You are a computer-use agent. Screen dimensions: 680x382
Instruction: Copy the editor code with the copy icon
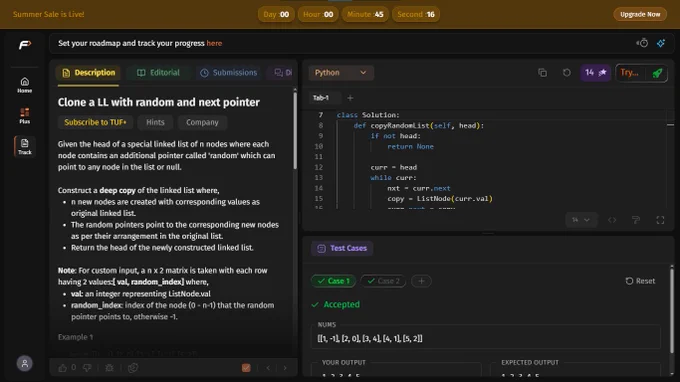pyautogui.click(x=543, y=72)
